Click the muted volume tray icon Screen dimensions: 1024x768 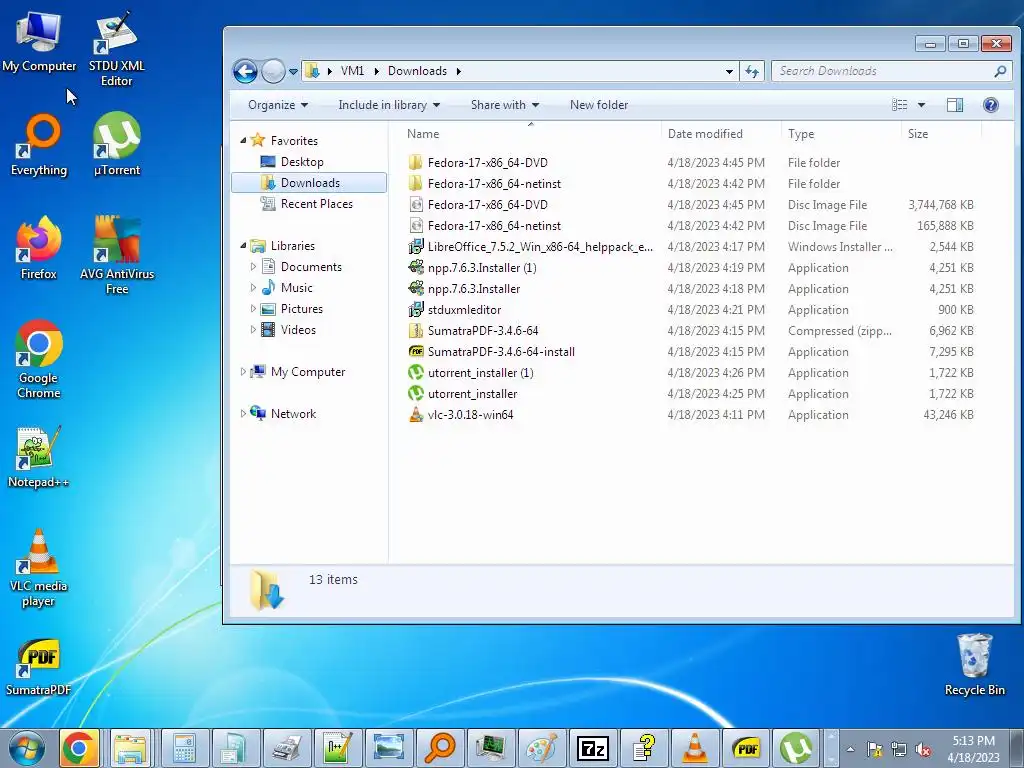click(x=923, y=750)
